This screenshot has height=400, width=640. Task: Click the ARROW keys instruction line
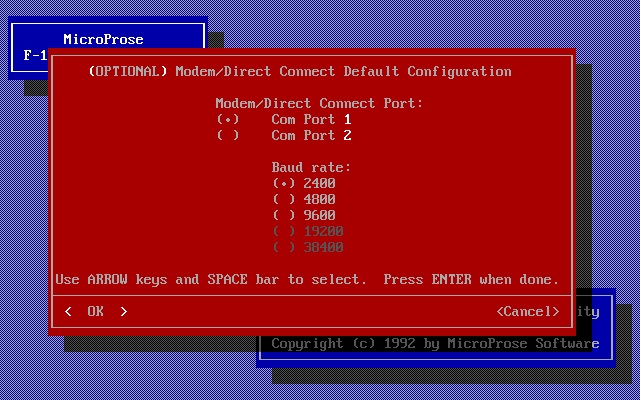pyautogui.click(x=210, y=279)
